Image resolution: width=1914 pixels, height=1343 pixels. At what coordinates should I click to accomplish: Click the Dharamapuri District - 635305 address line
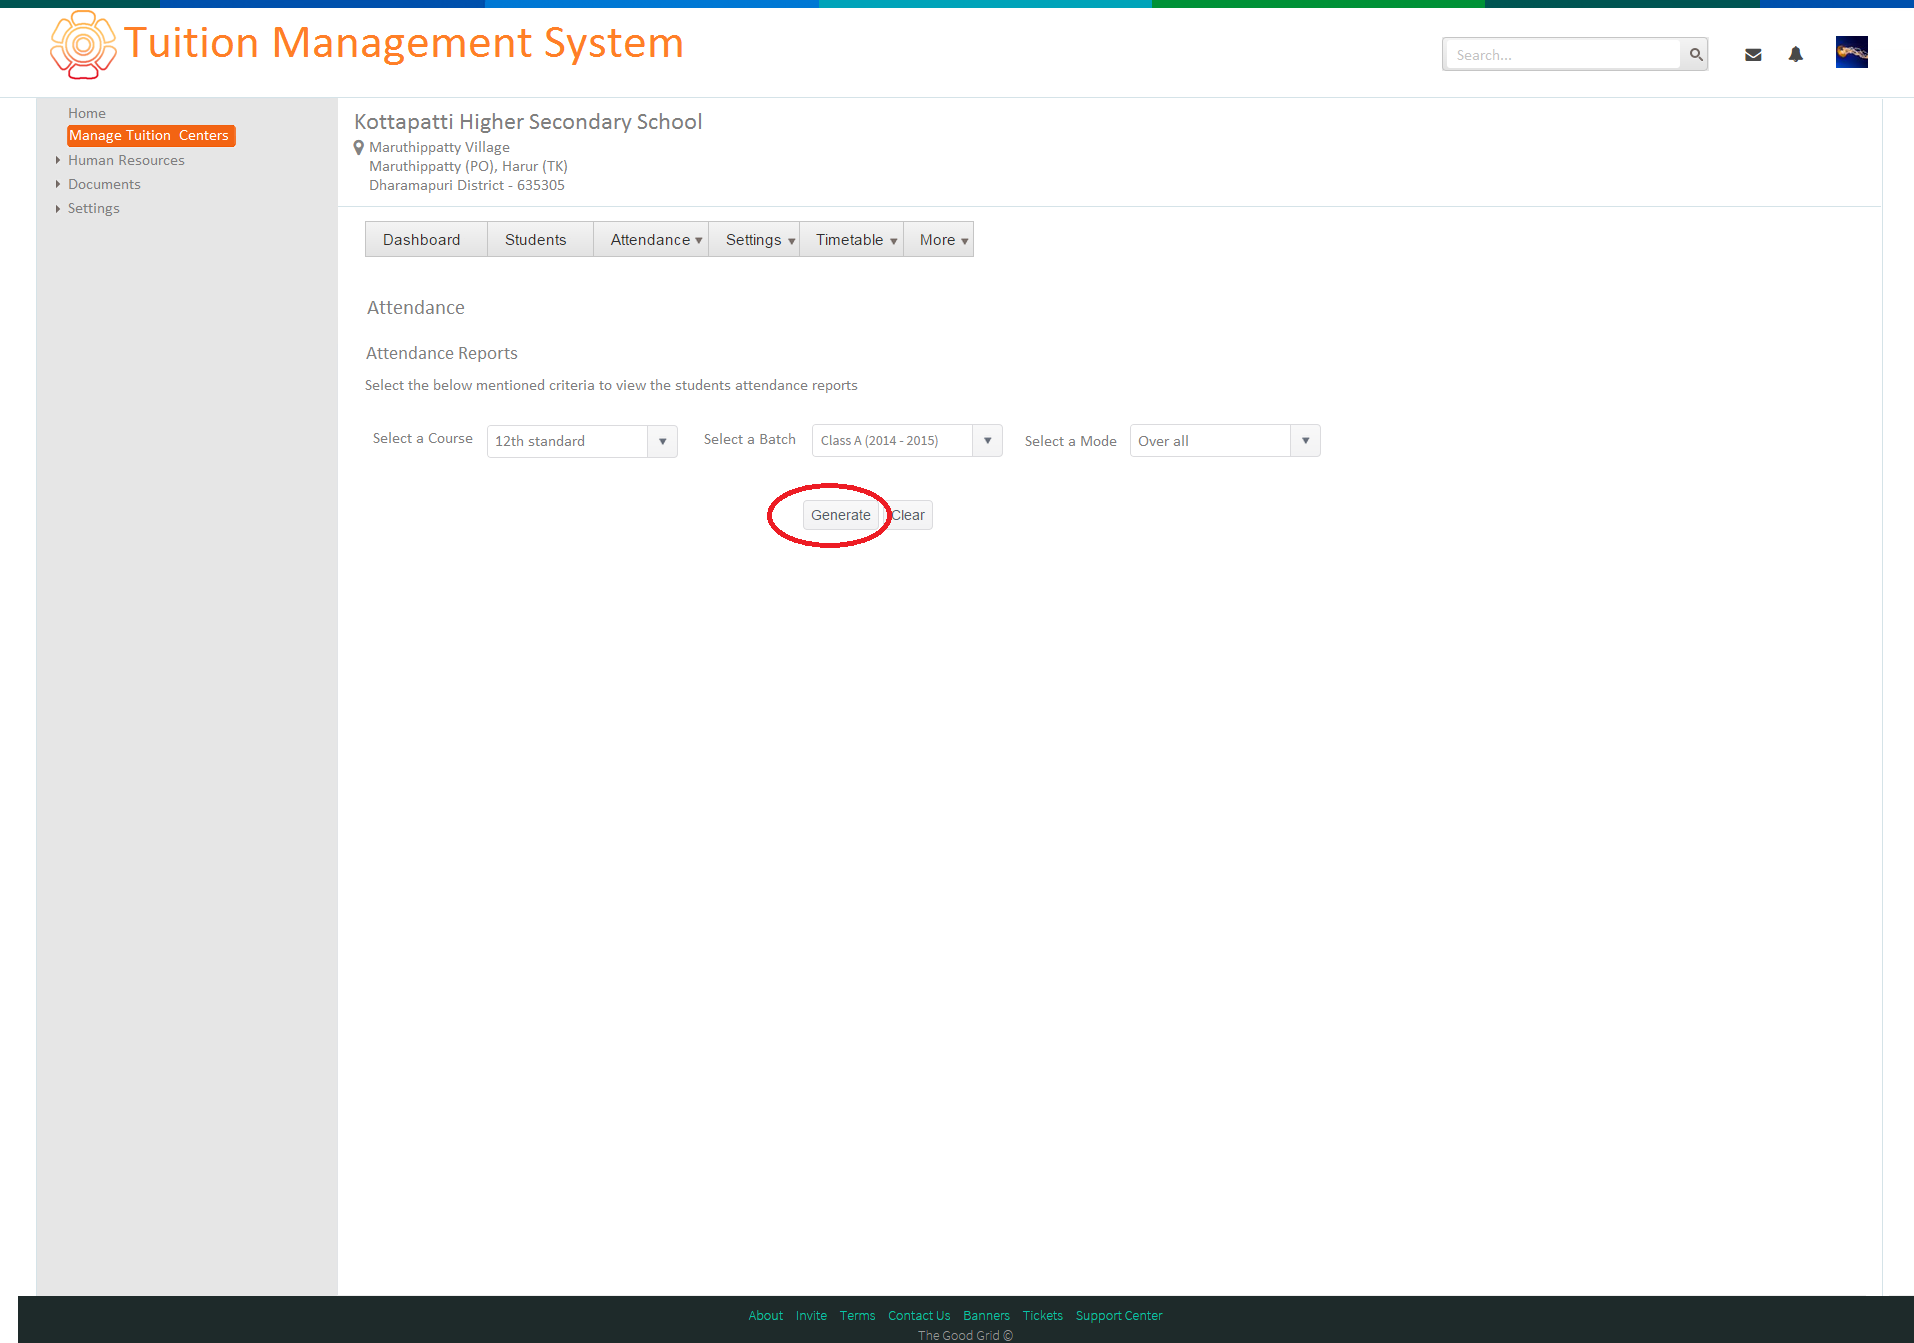point(467,185)
